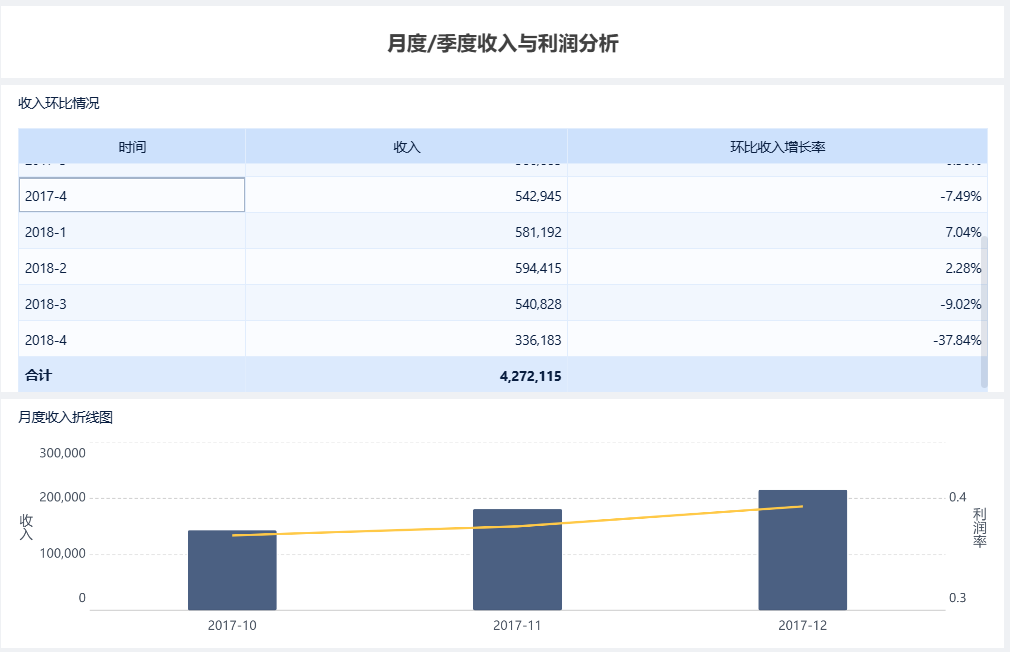Click the 环比收入增长率 column header
Screen dimensions: 1010x652
point(777,147)
